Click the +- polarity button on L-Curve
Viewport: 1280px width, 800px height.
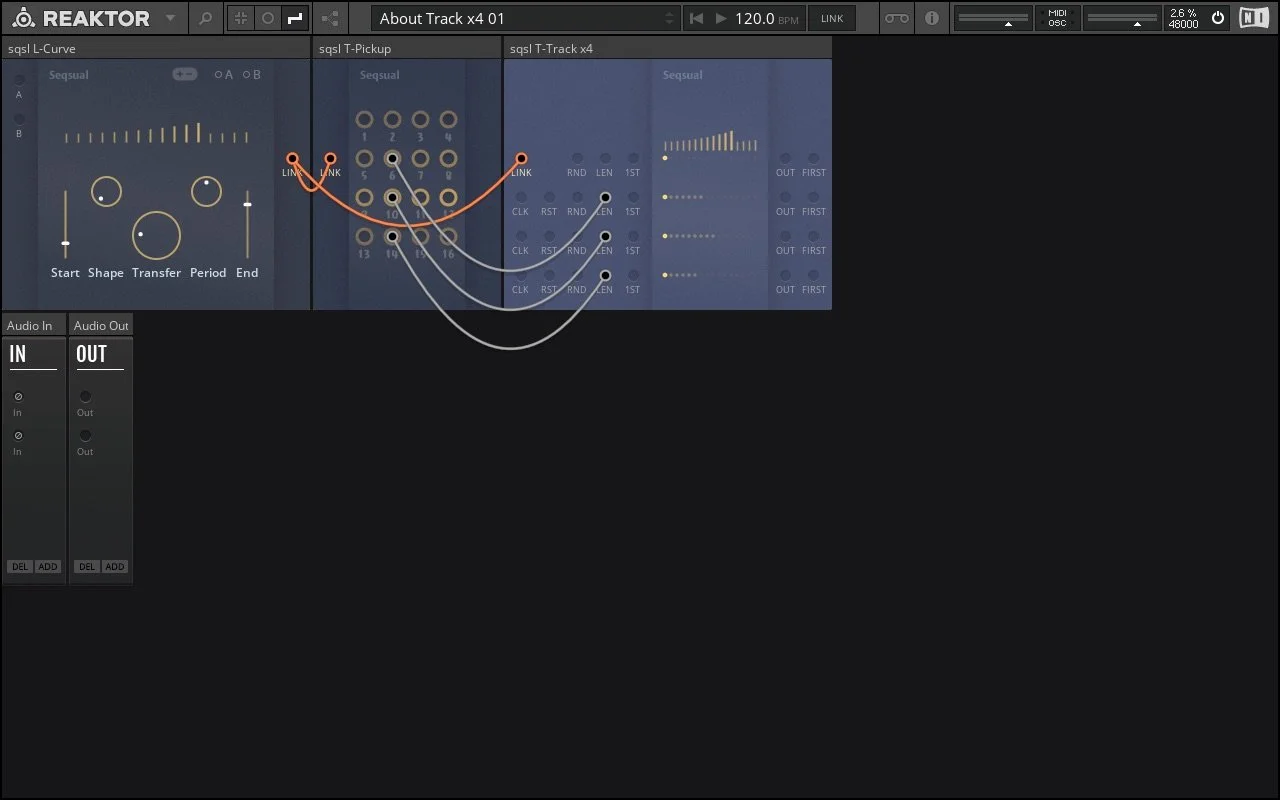coord(185,74)
